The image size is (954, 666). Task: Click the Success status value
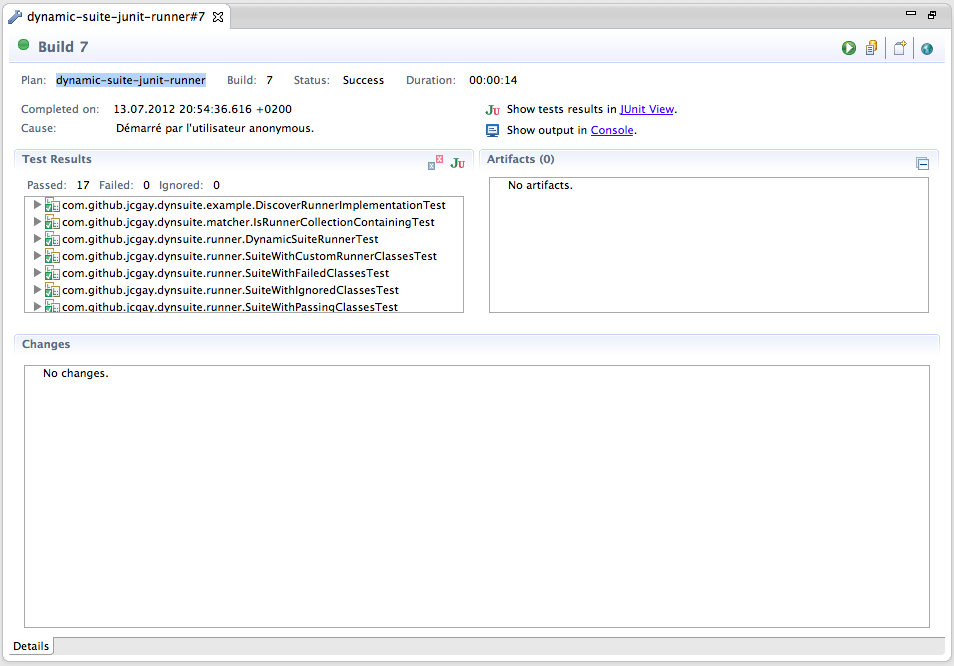pyautogui.click(x=363, y=80)
